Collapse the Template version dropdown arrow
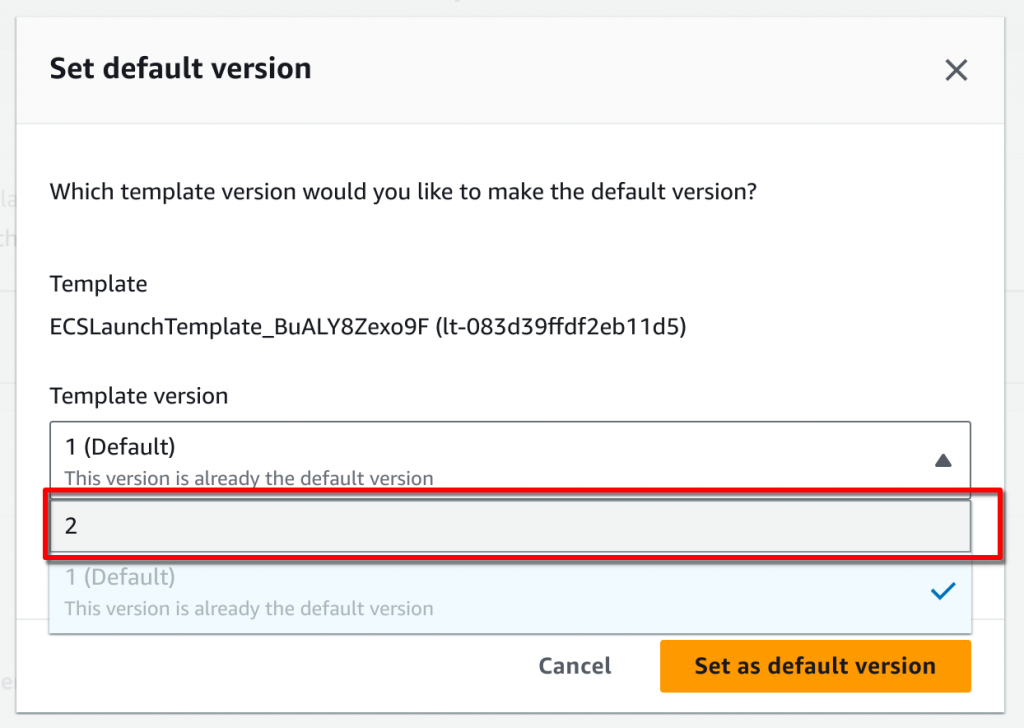Viewport: 1024px width, 728px height. pos(942,460)
